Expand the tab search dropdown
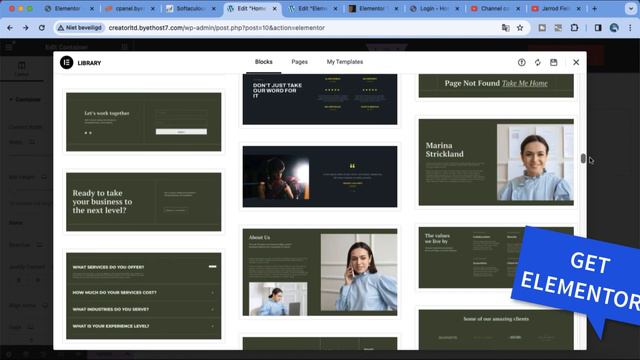 click(x=631, y=9)
